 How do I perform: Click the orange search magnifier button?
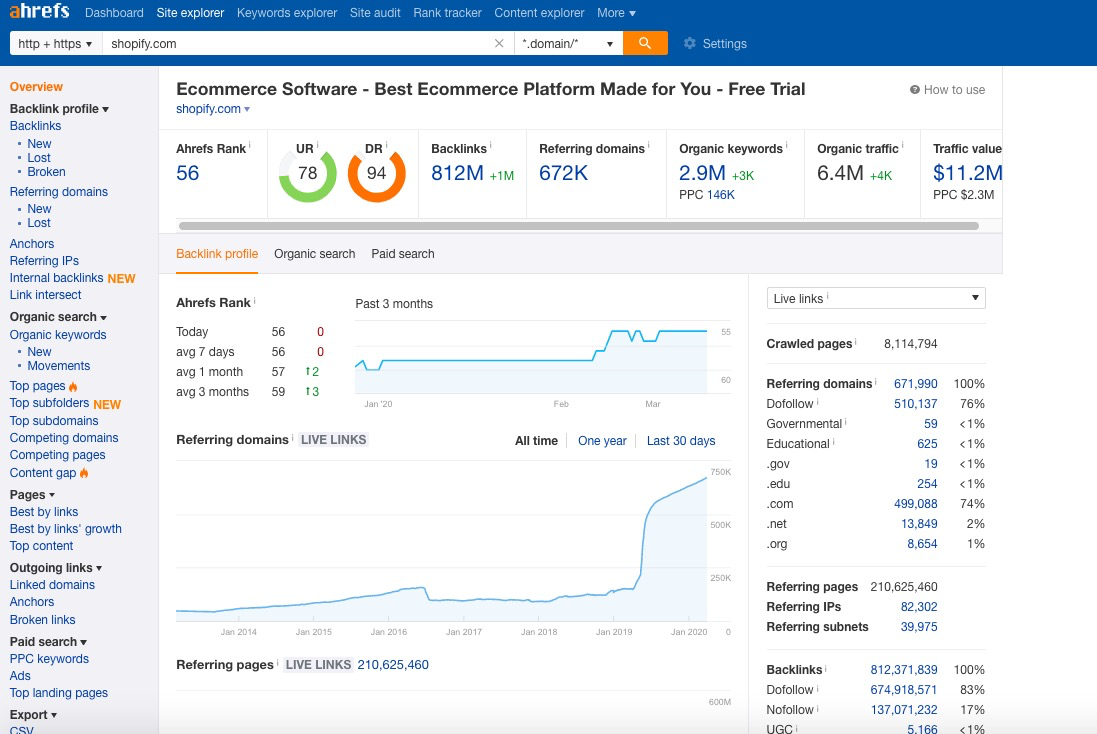(x=644, y=43)
